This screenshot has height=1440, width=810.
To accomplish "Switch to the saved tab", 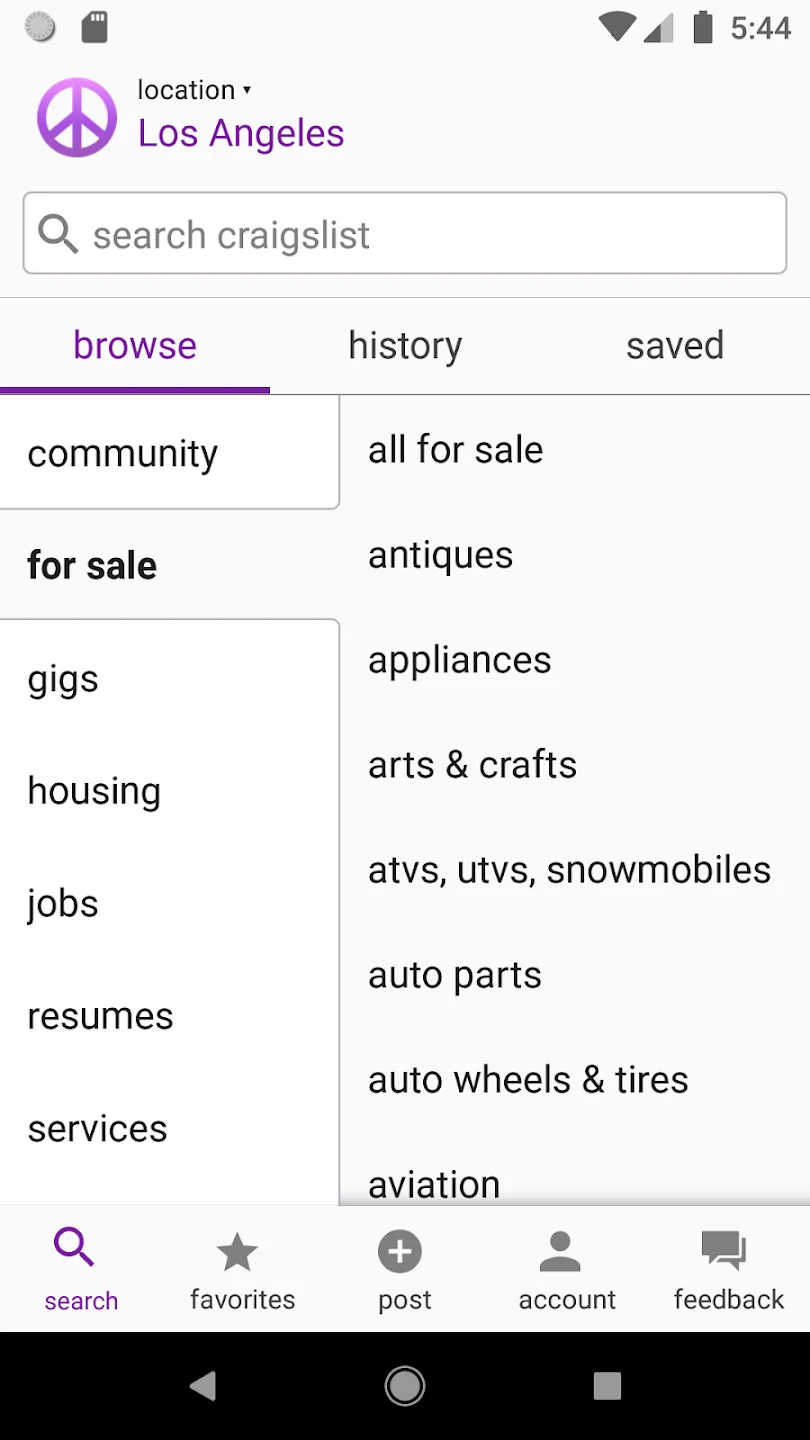I will click(675, 346).
